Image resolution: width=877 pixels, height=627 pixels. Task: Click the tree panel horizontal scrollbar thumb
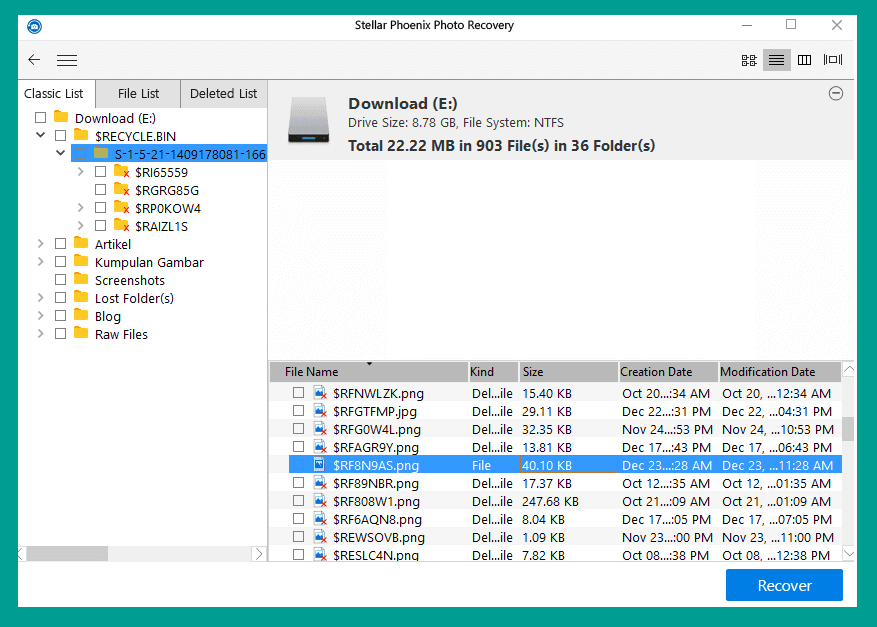[x=67, y=554]
